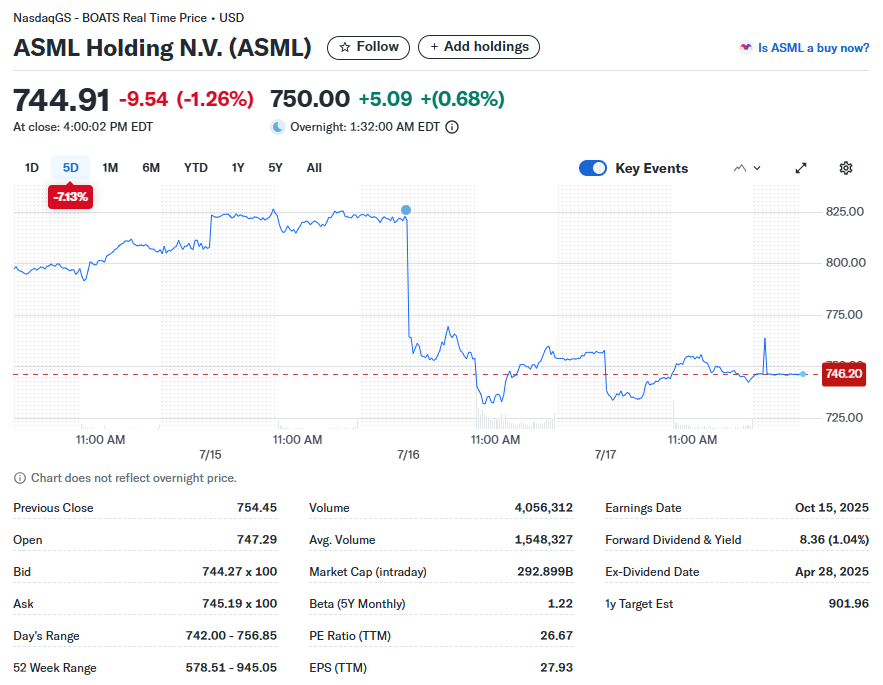The width and height of the screenshot is (883, 685).
Task: Expand chart to full screen
Action: coord(801,168)
